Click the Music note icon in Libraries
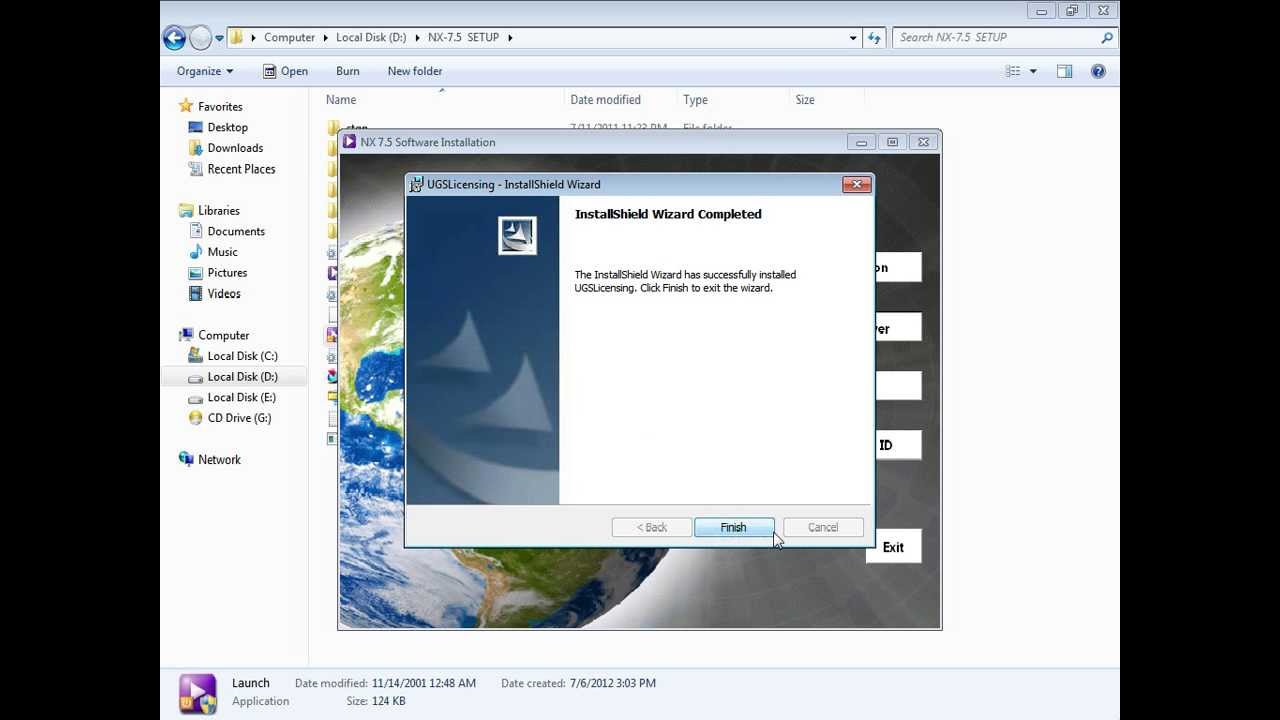This screenshot has width=1280, height=720. [196, 252]
